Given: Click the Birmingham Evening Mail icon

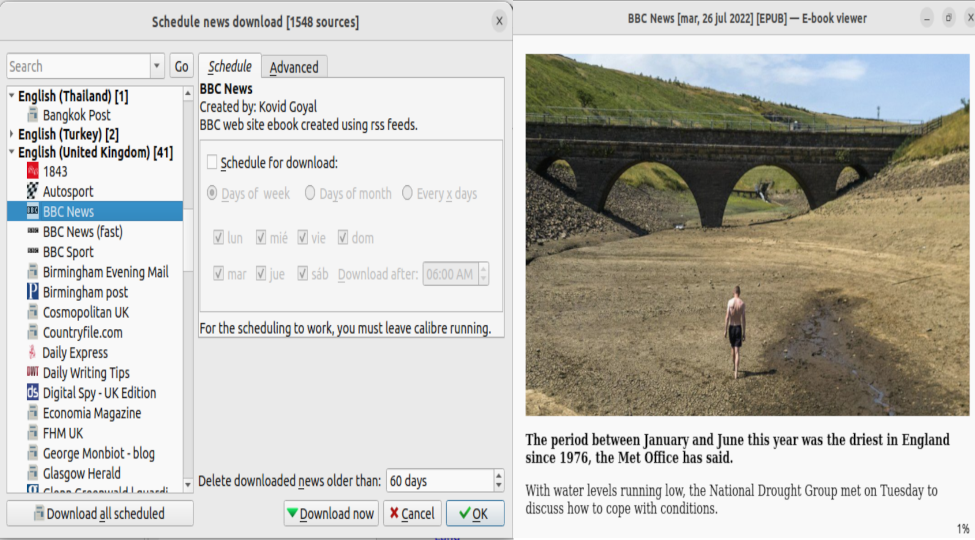Looking at the screenshot, I should 32,271.
